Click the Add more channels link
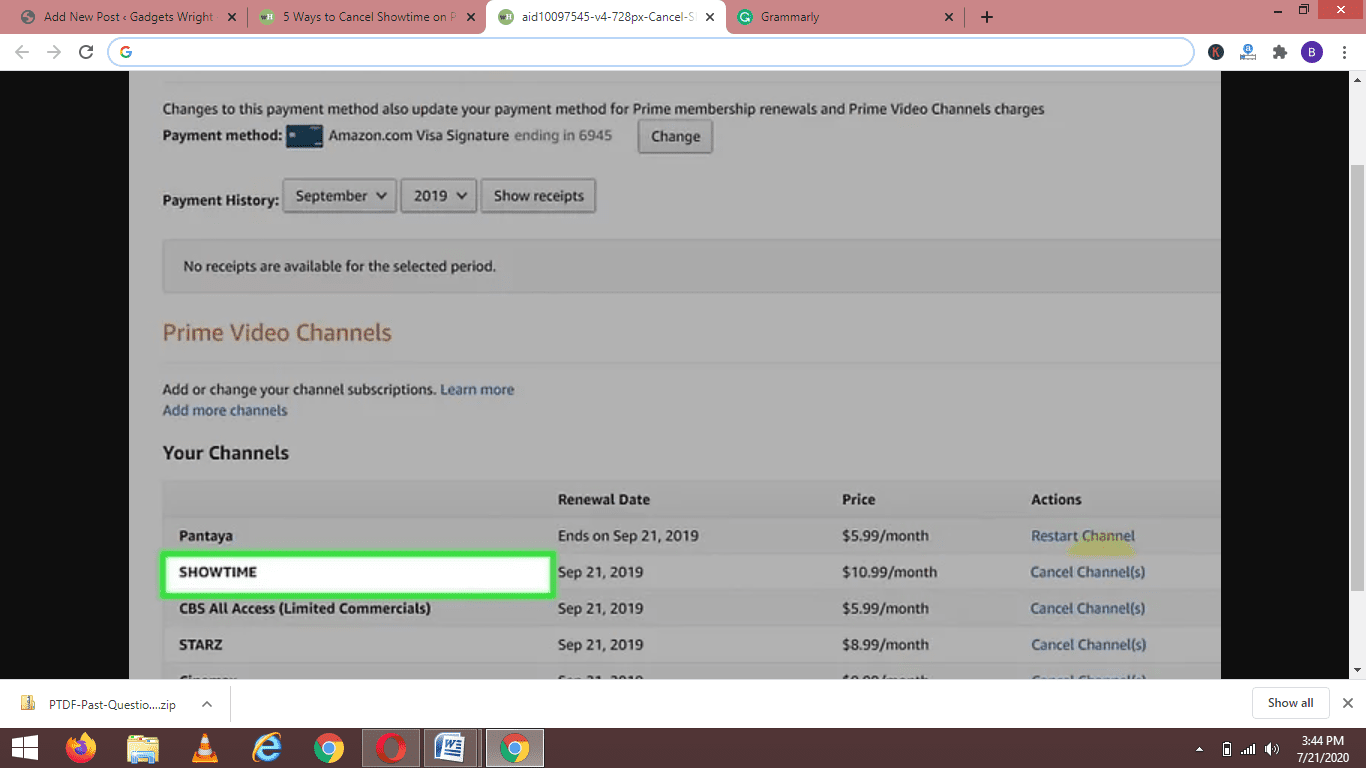The width and height of the screenshot is (1366, 768). [x=225, y=410]
